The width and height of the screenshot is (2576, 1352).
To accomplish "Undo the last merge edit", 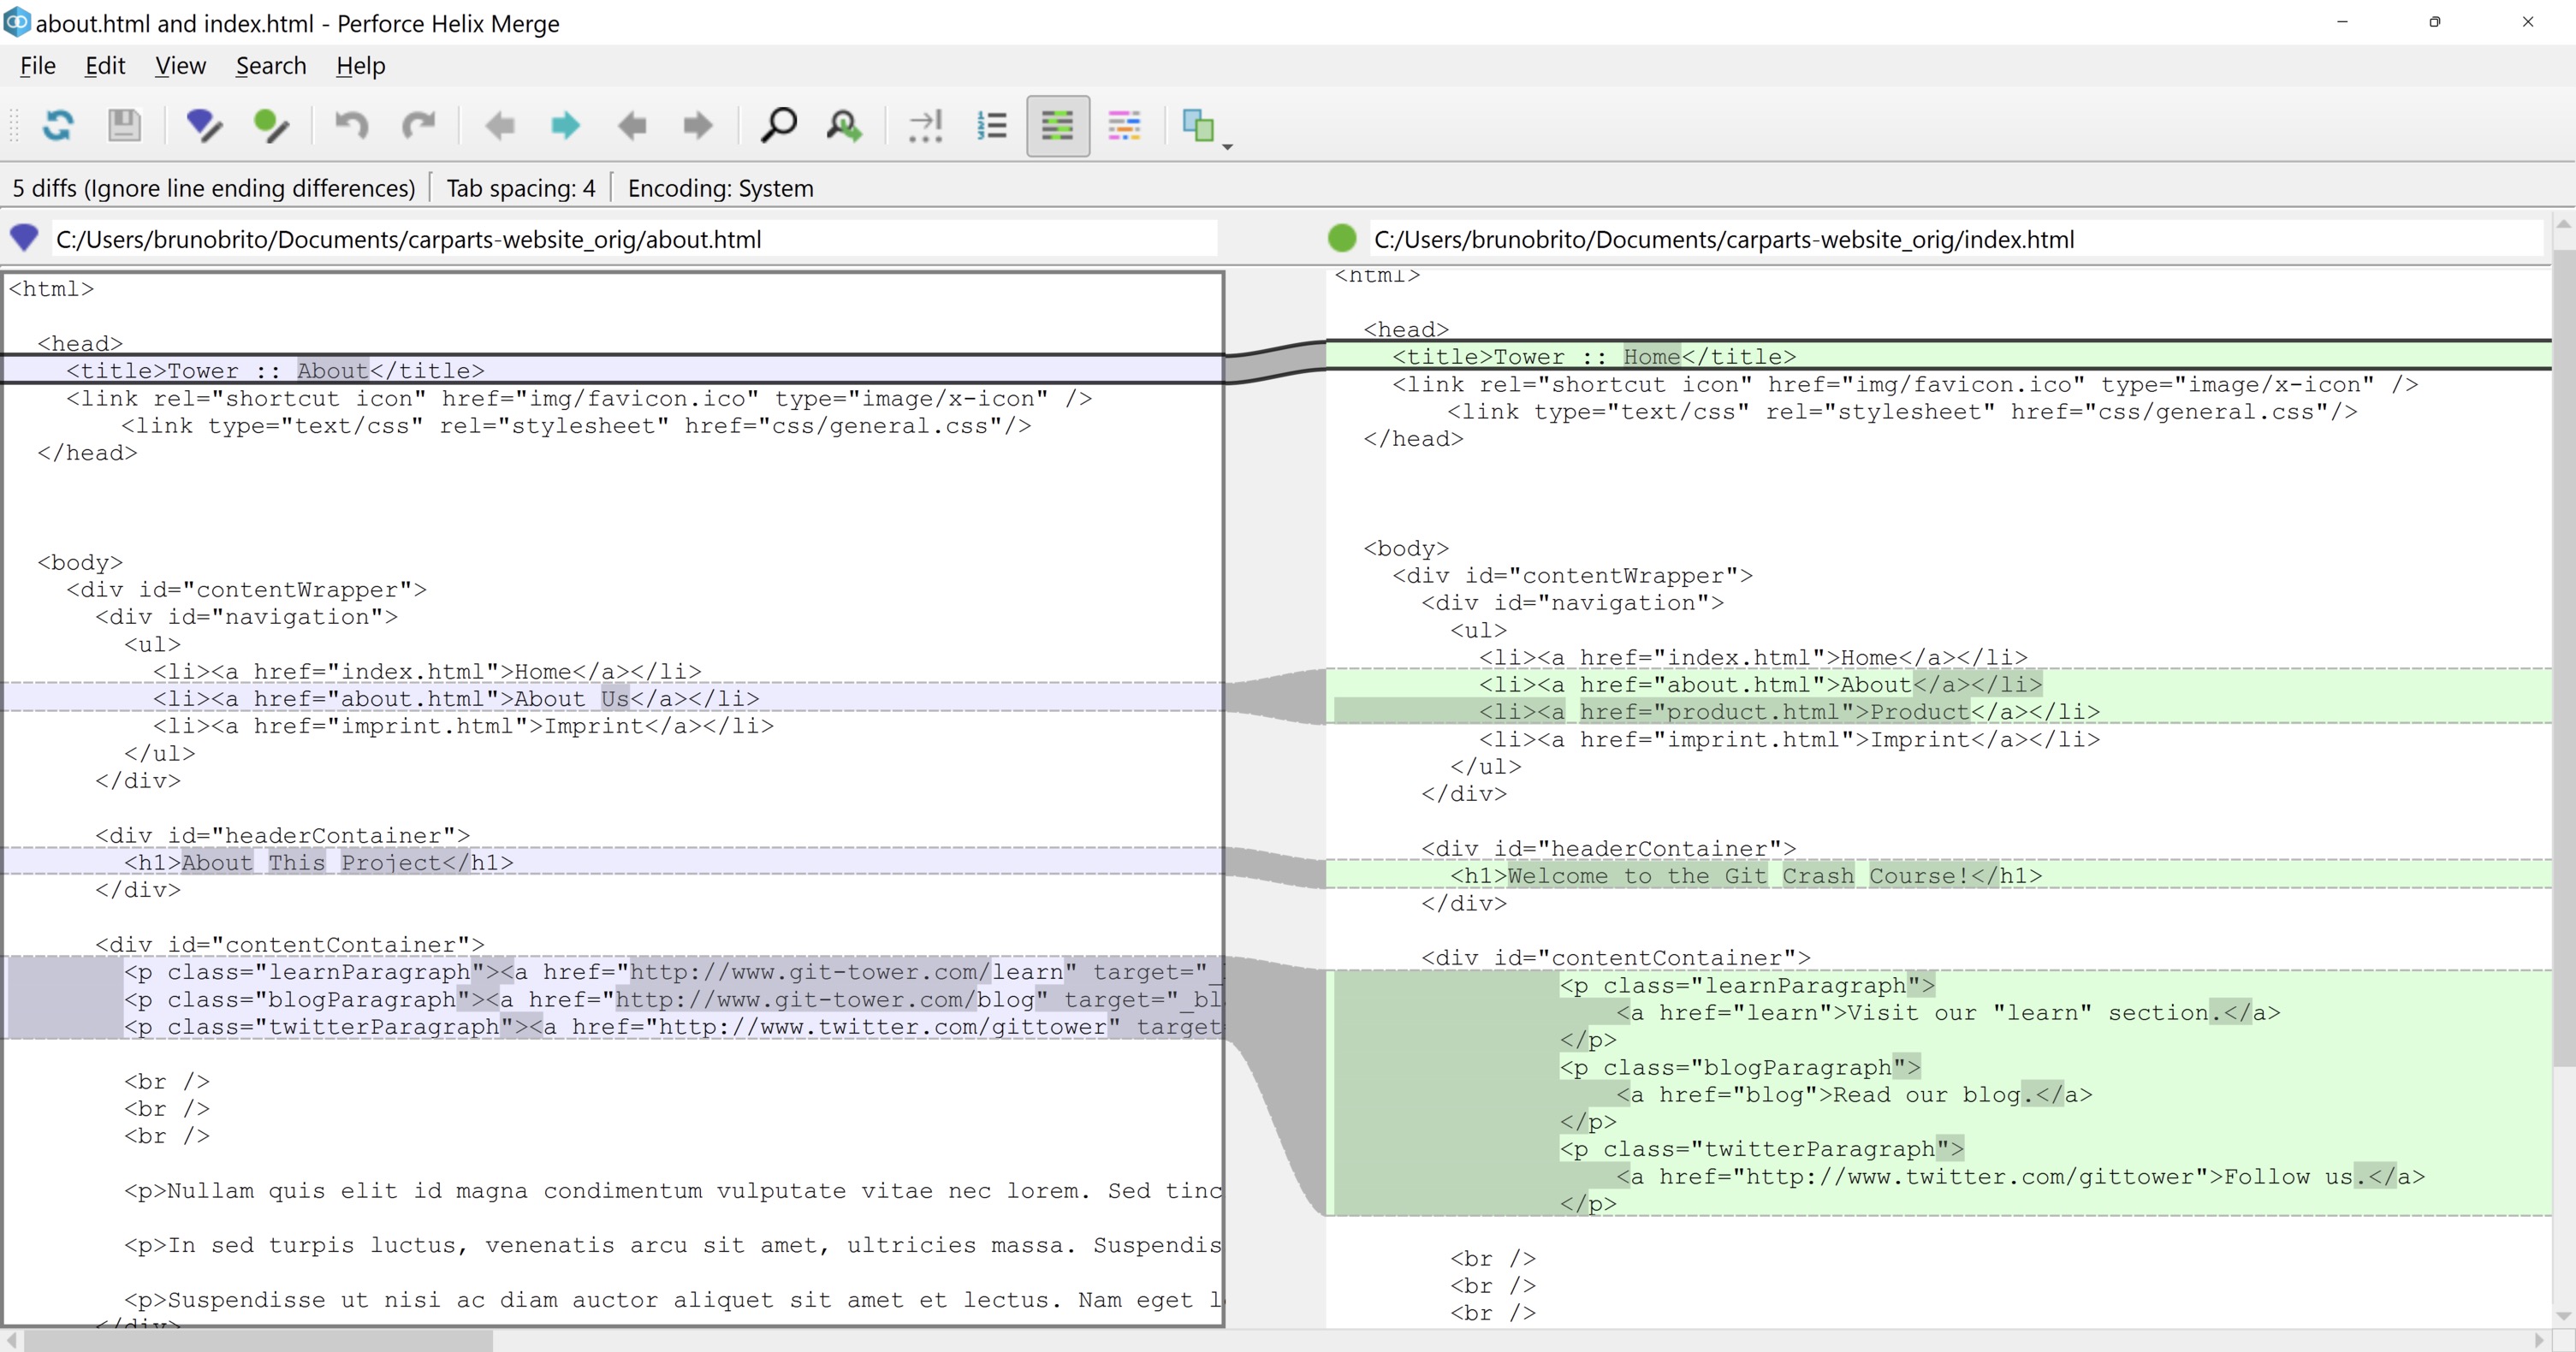I will click(x=350, y=125).
